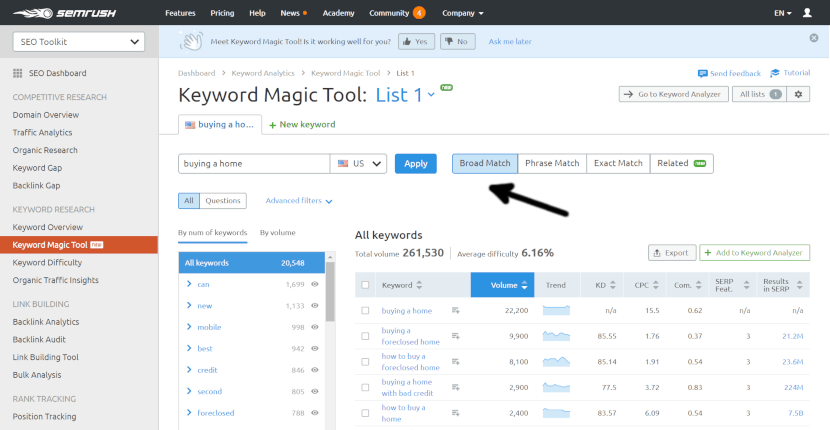Check box for buying a home with bad credit
This screenshot has width=830, height=430.
(x=365, y=387)
